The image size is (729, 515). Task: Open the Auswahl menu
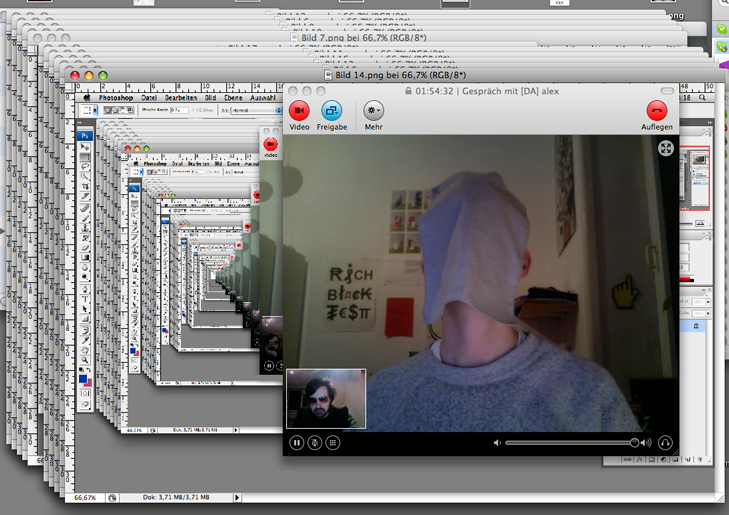click(263, 98)
